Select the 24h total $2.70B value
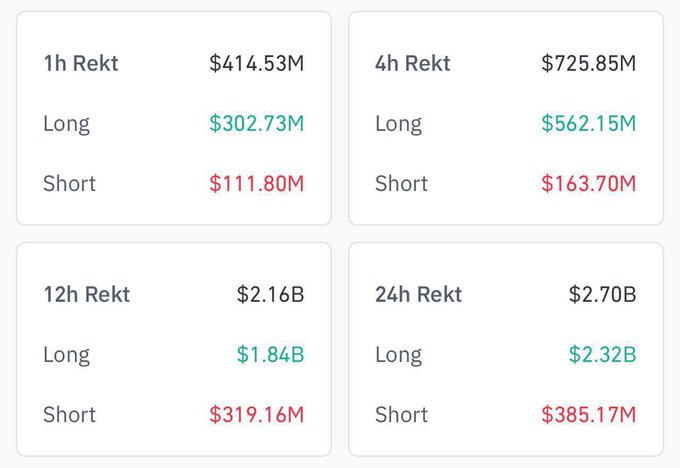The width and height of the screenshot is (680, 468). point(602,295)
